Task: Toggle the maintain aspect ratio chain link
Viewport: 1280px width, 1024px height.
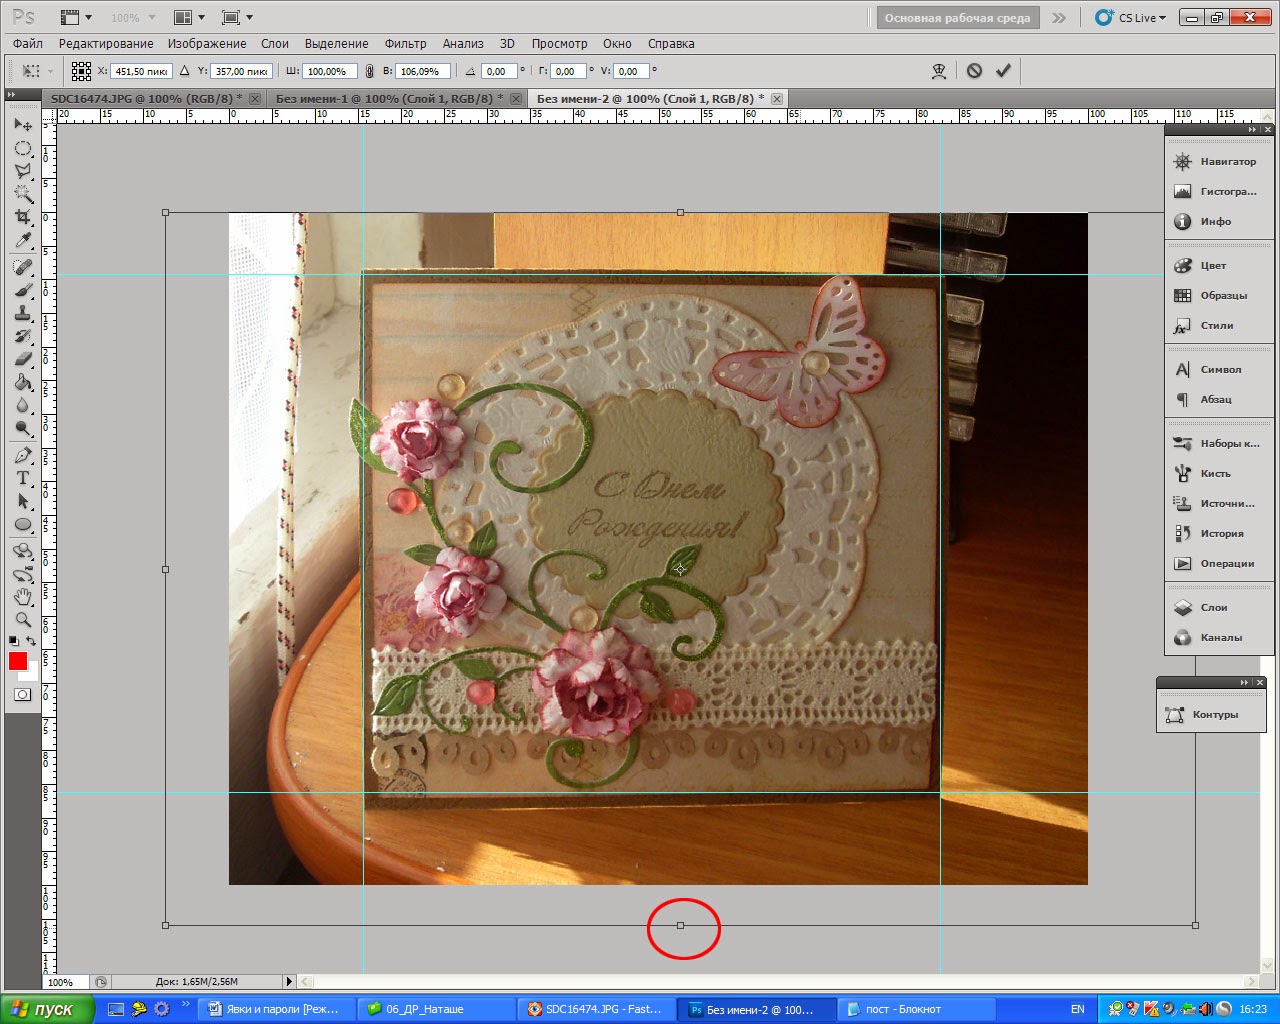Action: 370,71
